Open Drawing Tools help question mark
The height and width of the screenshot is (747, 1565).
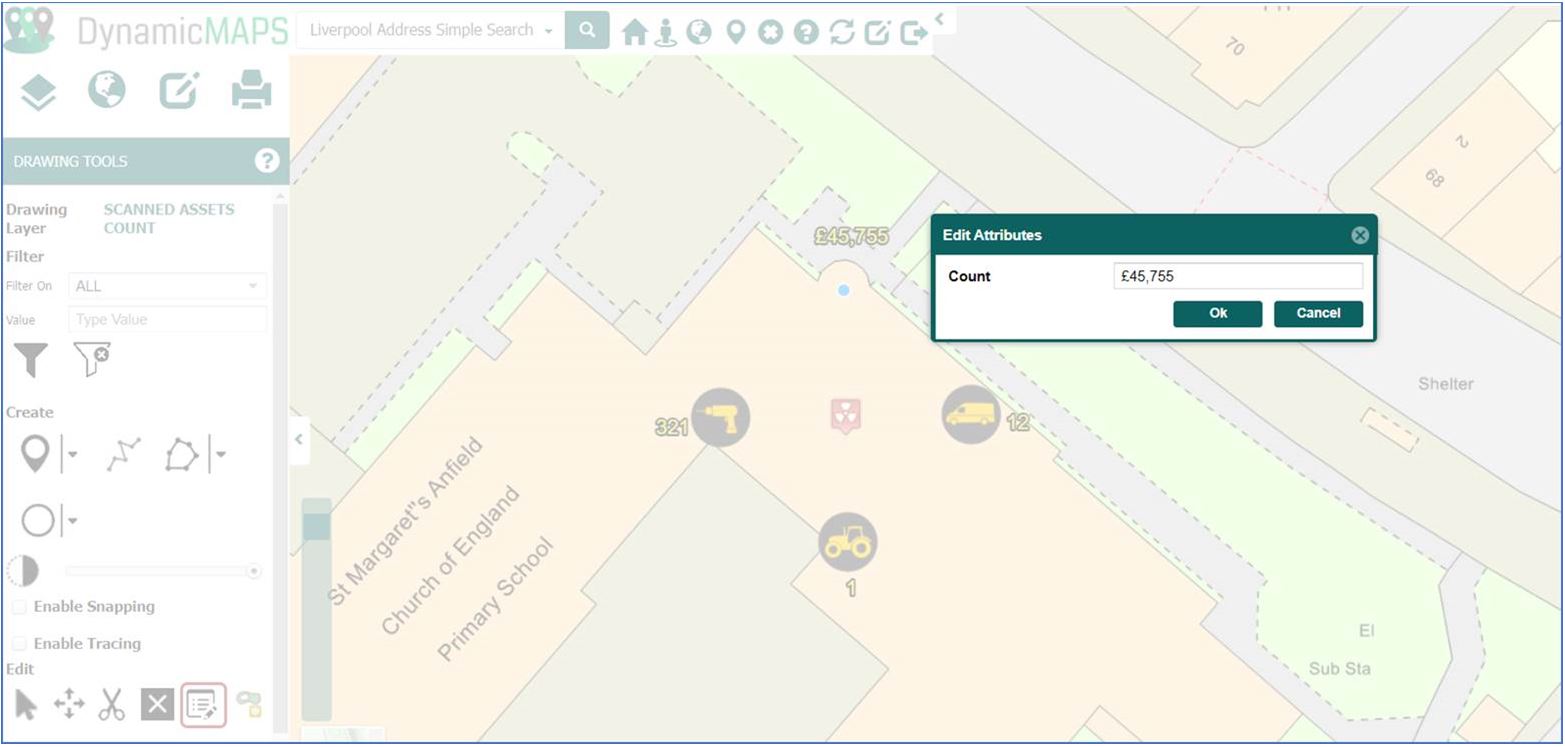tap(266, 161)
